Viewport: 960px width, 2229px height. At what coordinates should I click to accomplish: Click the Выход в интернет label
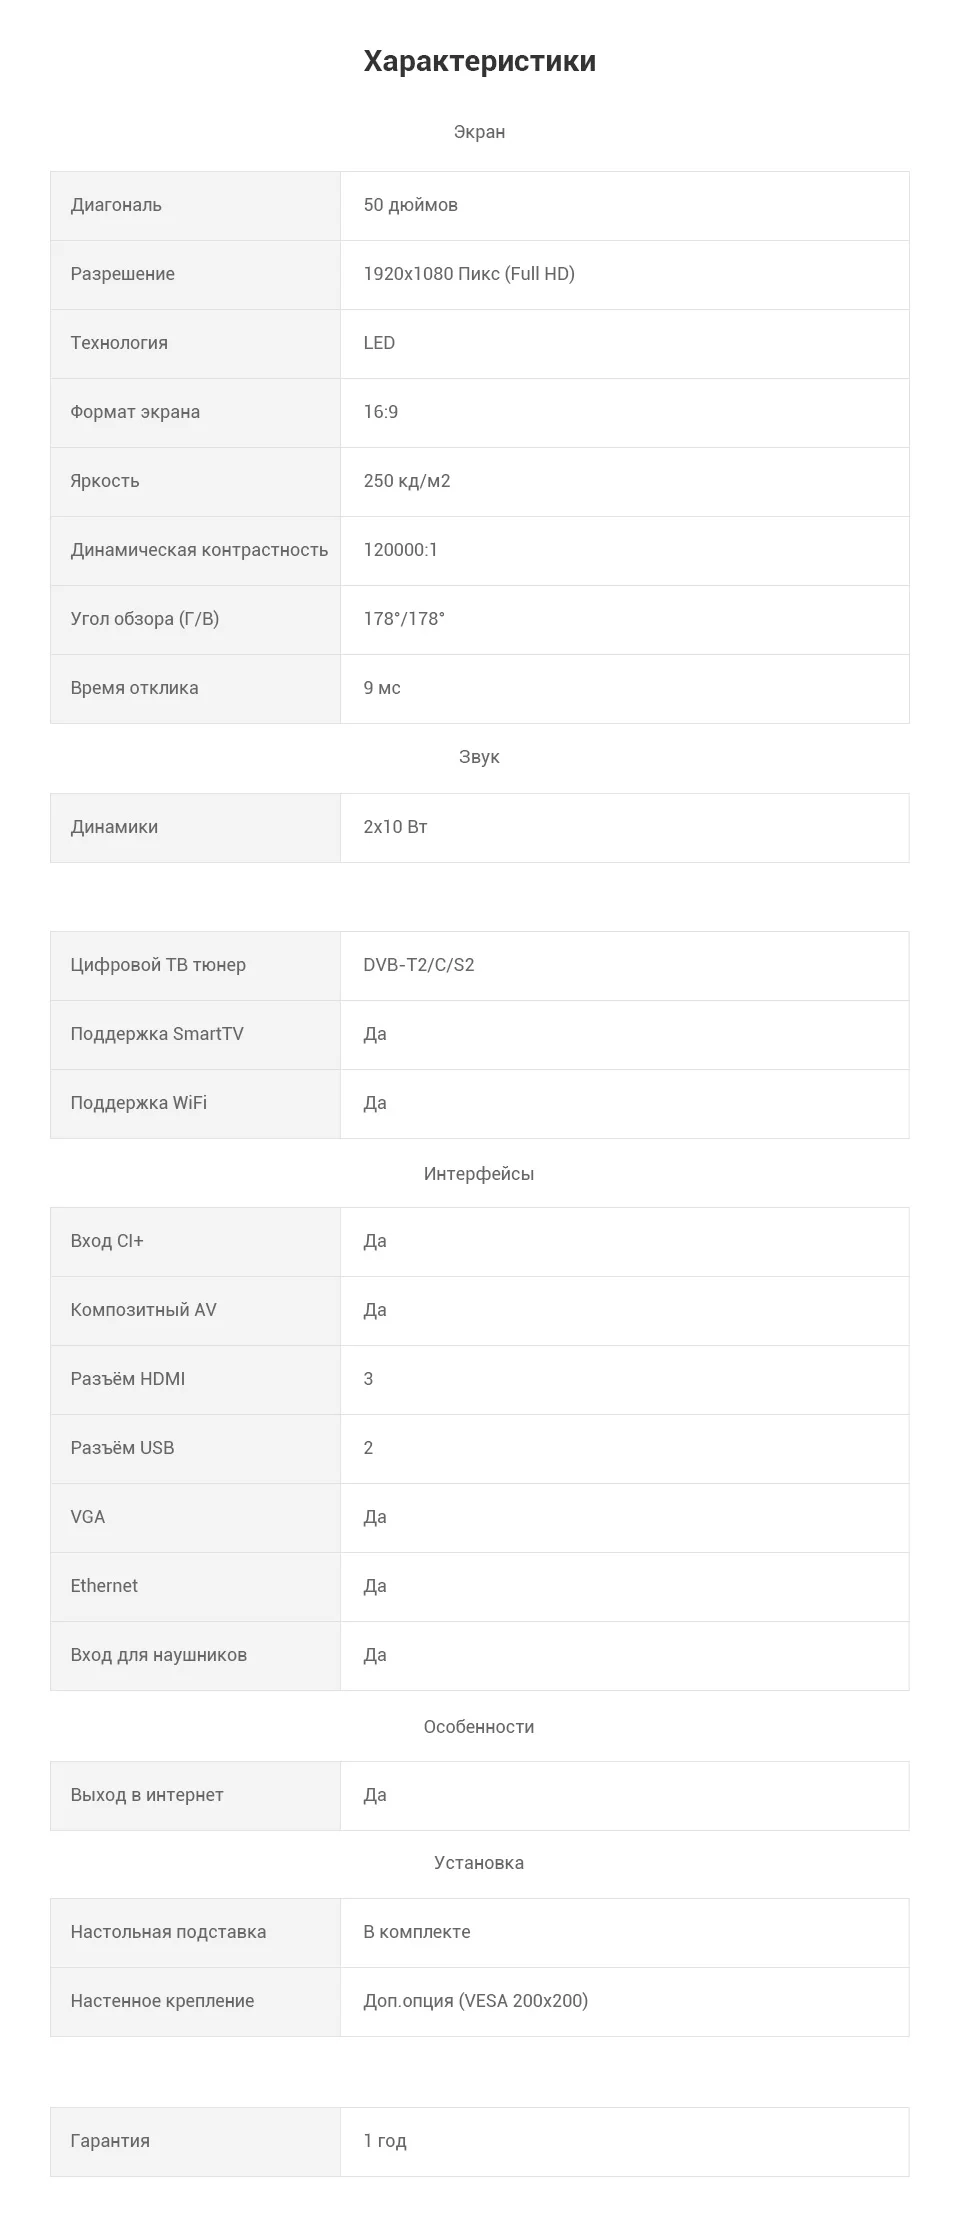[147, 1795]
